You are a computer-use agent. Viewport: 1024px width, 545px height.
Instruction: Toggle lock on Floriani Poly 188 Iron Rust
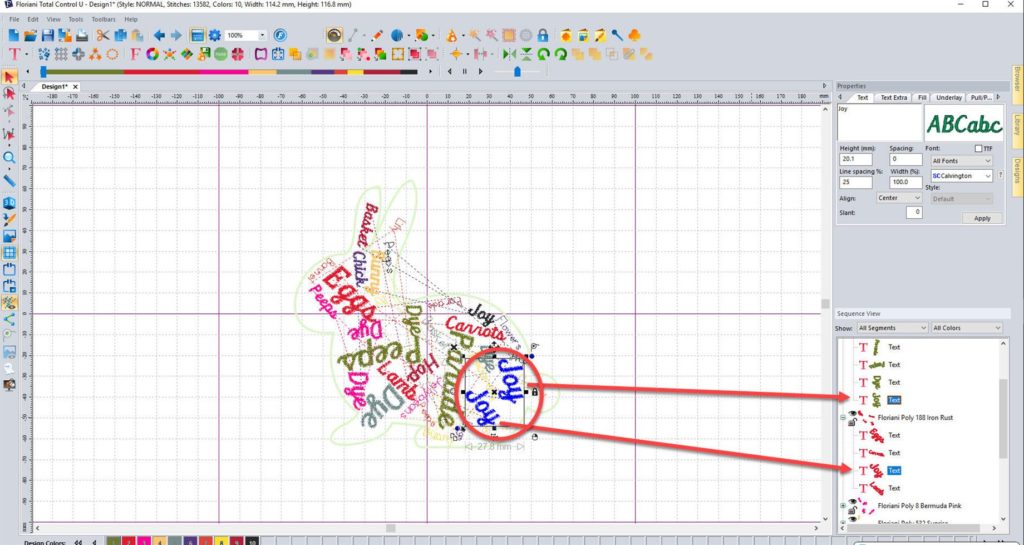tap(852, 423)
